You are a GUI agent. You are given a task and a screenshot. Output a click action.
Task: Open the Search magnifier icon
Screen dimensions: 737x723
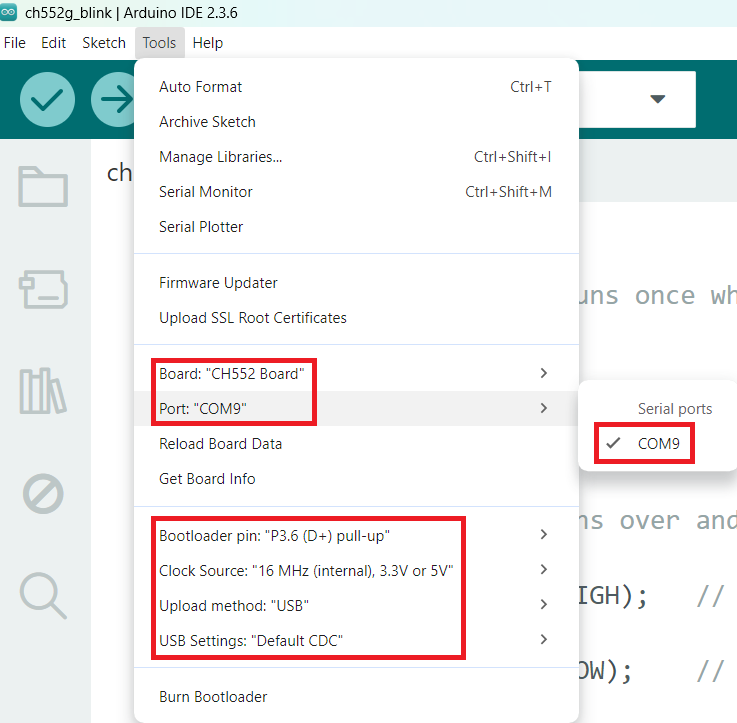pyautogui.click(x=43, y=594)
